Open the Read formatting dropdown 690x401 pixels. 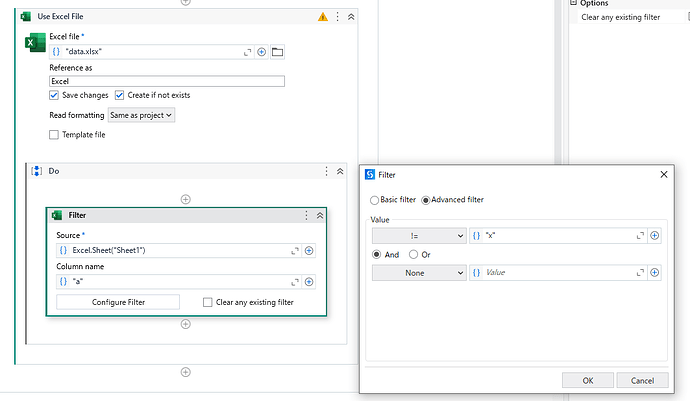tap(141, 115)
